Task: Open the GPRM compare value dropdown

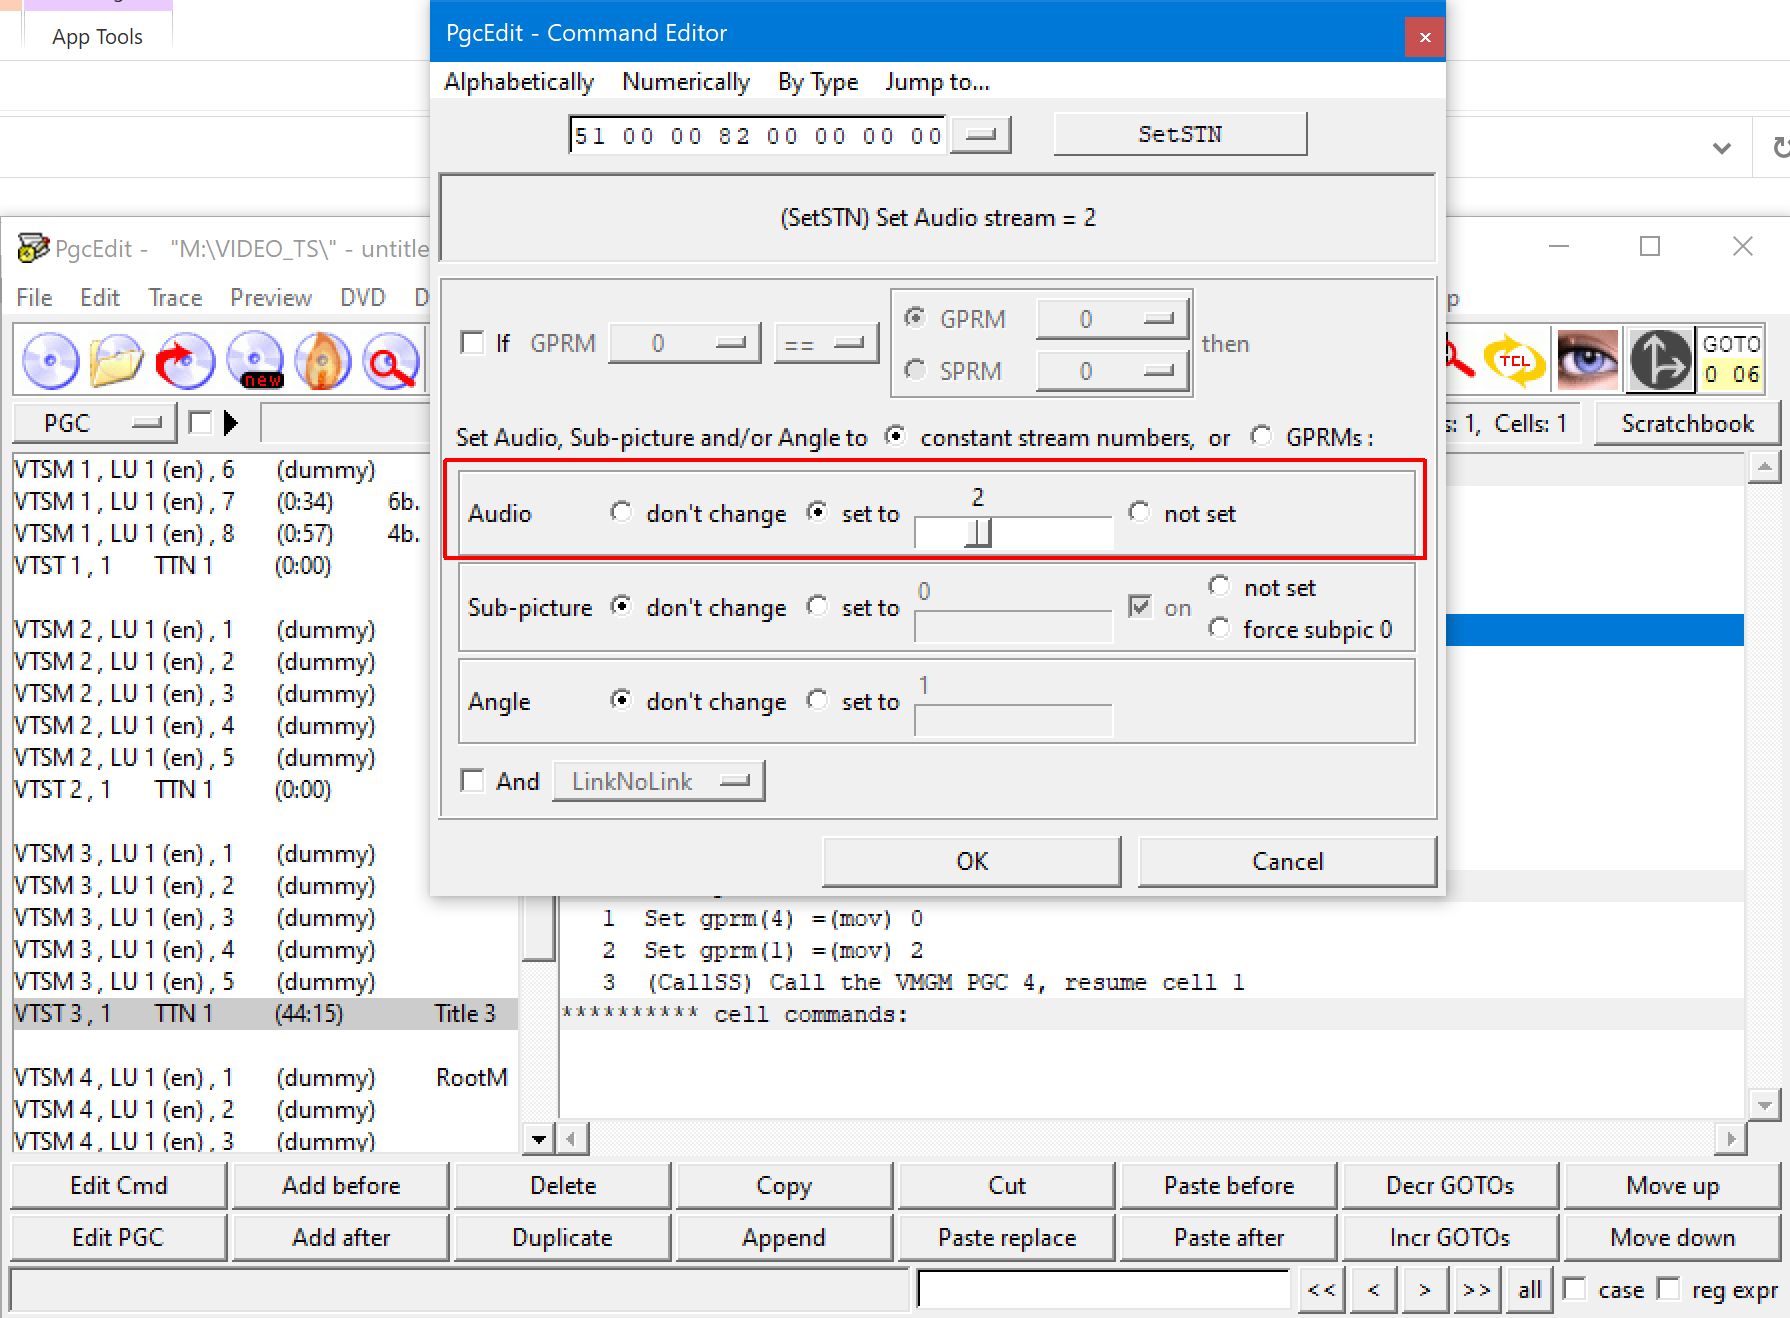Action: click(x=1112, y=318)
